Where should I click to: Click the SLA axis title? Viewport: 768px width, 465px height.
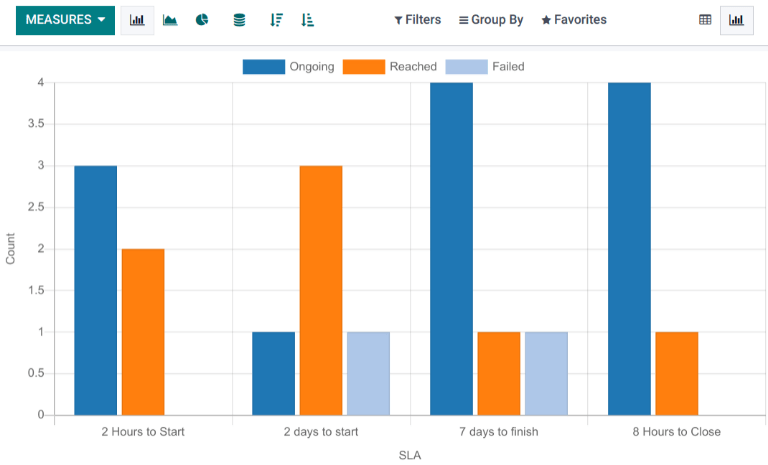click(x=410, y=455)
